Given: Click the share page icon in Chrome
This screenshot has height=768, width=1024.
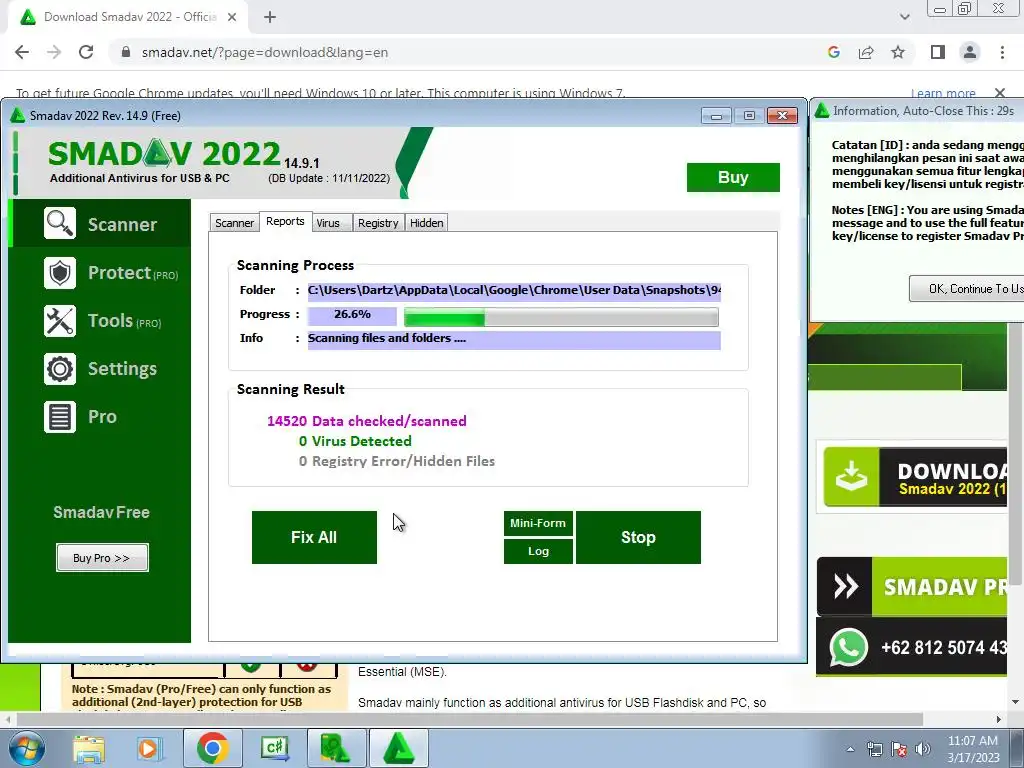Looking at the screenshot, I should tap(866, 52).
